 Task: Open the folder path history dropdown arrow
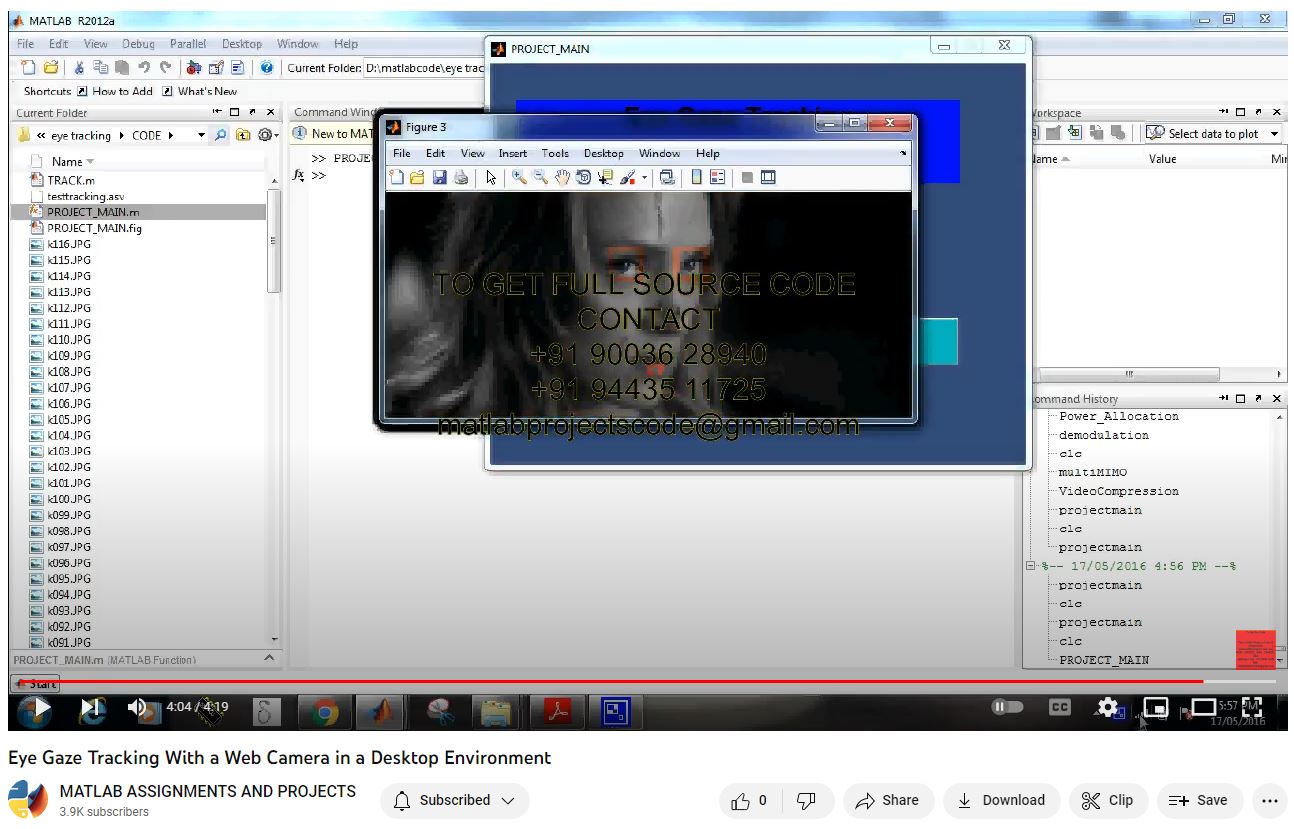201,135
